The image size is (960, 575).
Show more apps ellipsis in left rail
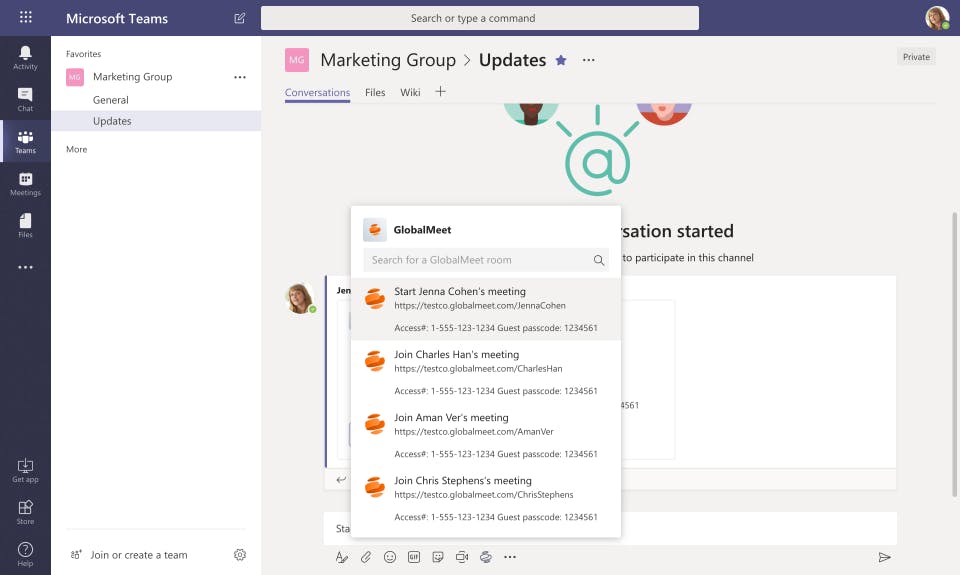point(25,267)
